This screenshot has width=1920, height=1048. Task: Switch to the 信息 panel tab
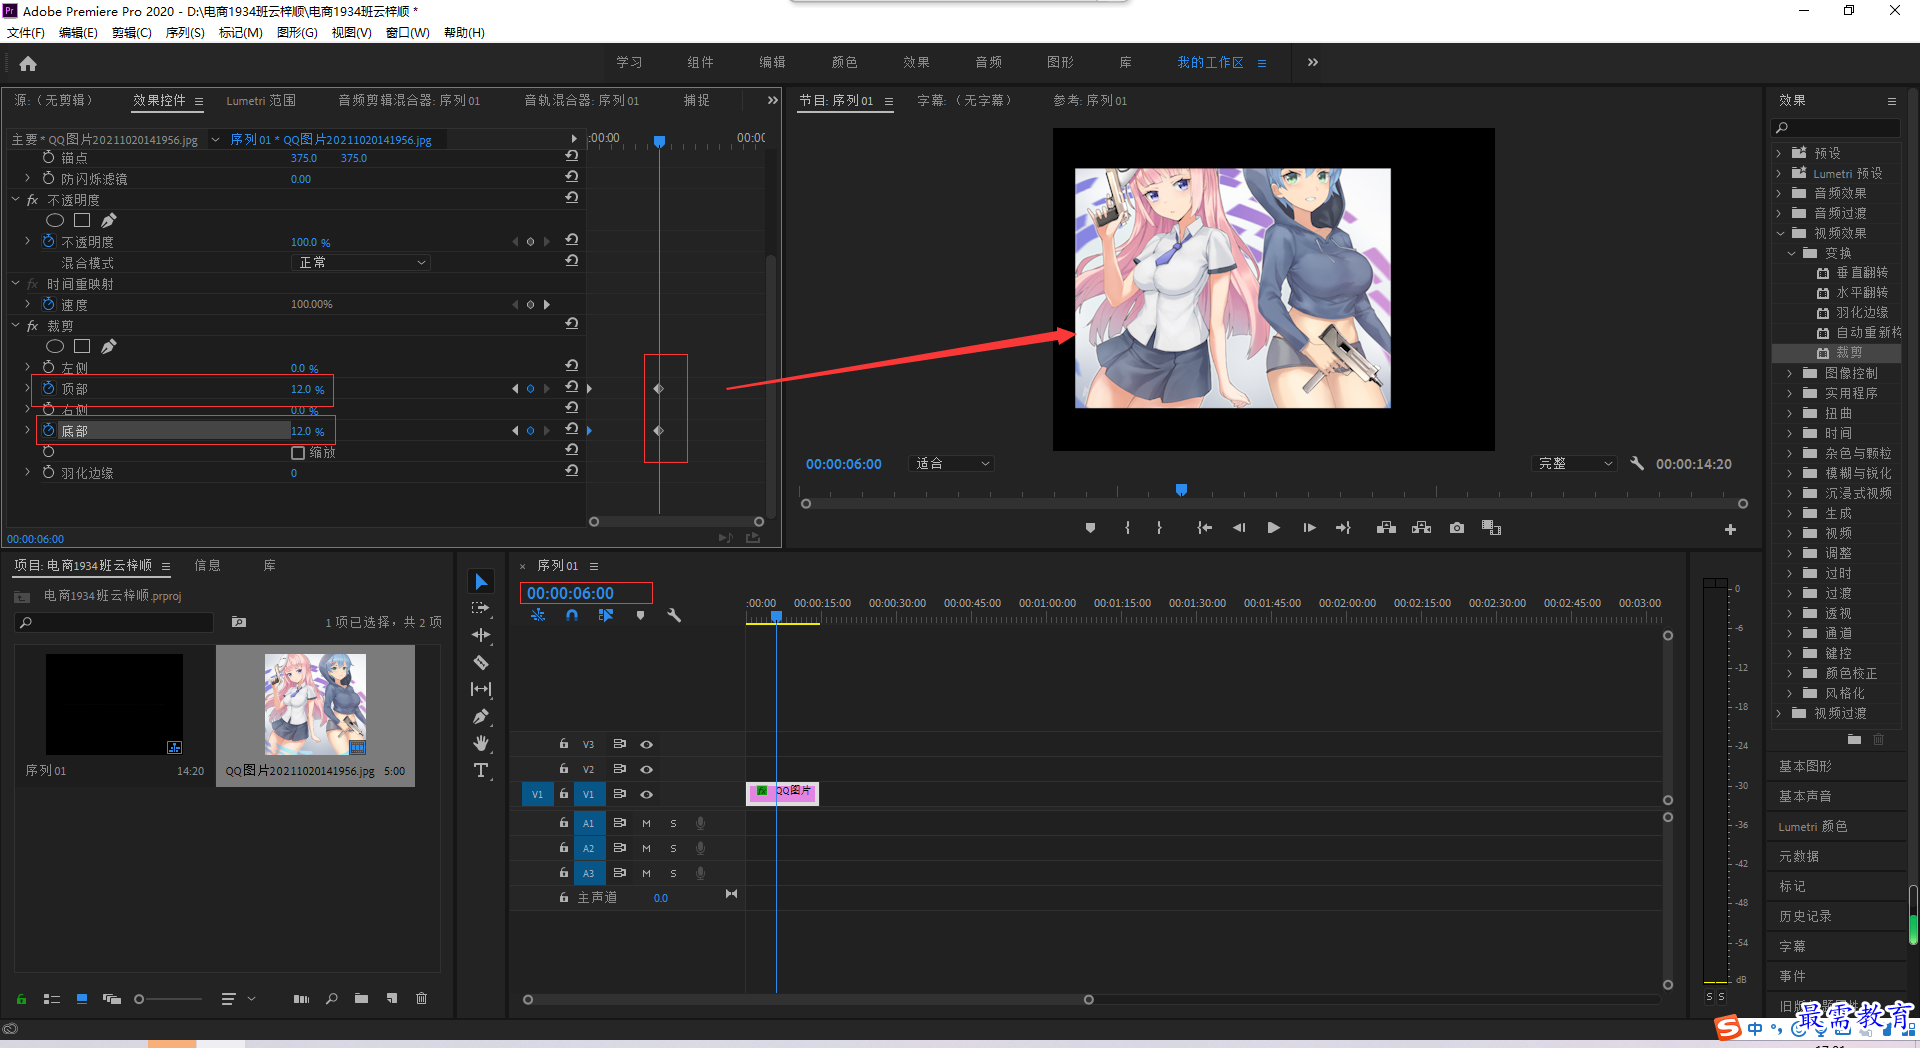click(x=208, y=565)
